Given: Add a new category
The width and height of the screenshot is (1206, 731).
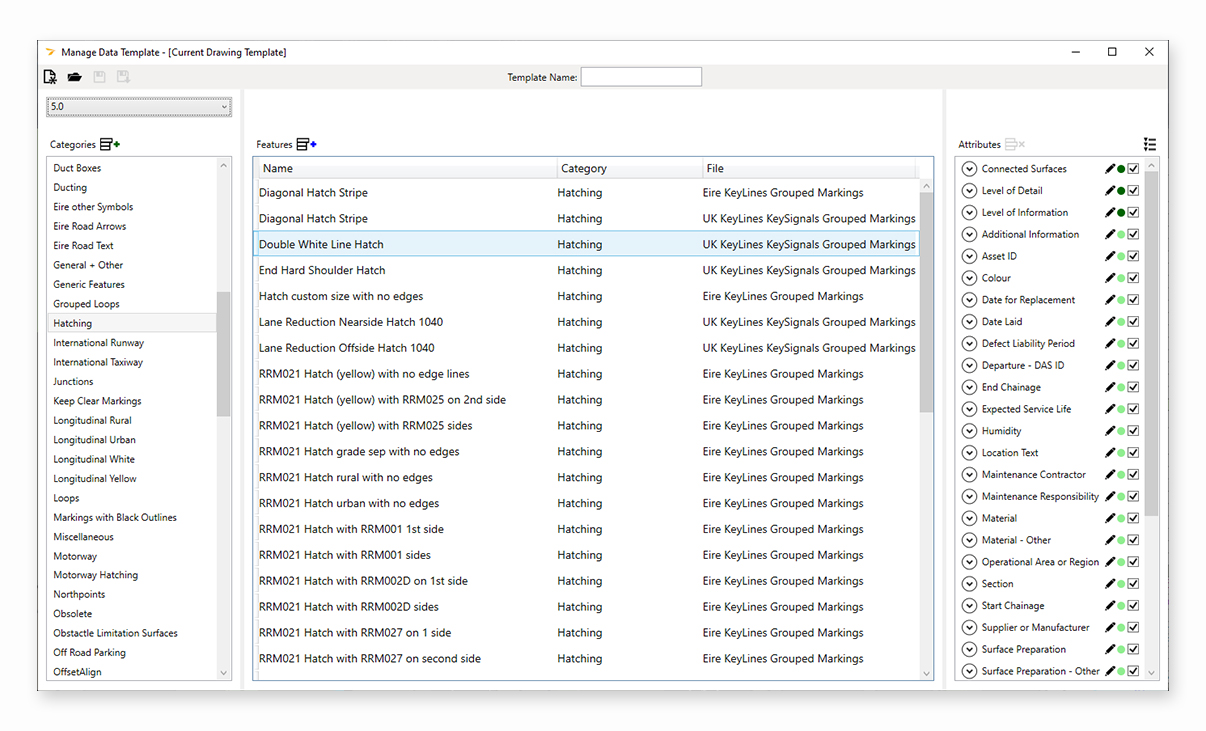Looking at the screenshot, I should pos(110,145).
